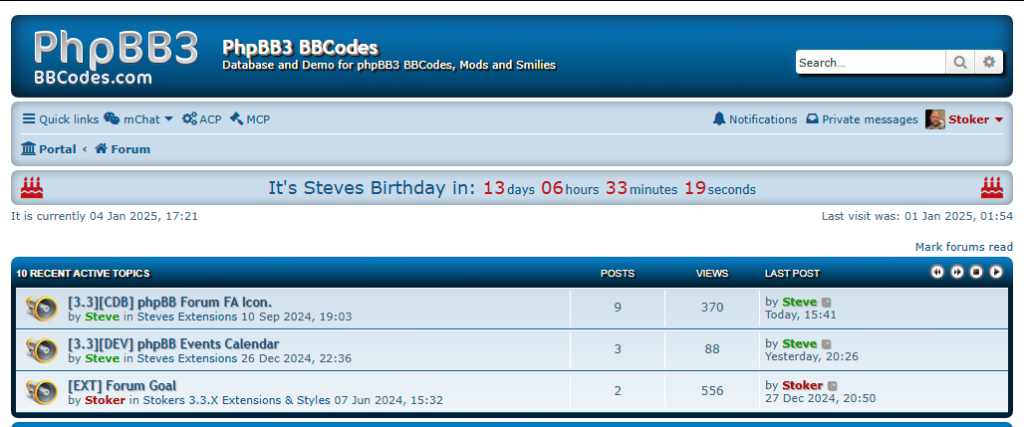The width and height of the screenshot is (1024, 427).
Task: Click the play button in recent topics header
Action: tap(996, 272)
